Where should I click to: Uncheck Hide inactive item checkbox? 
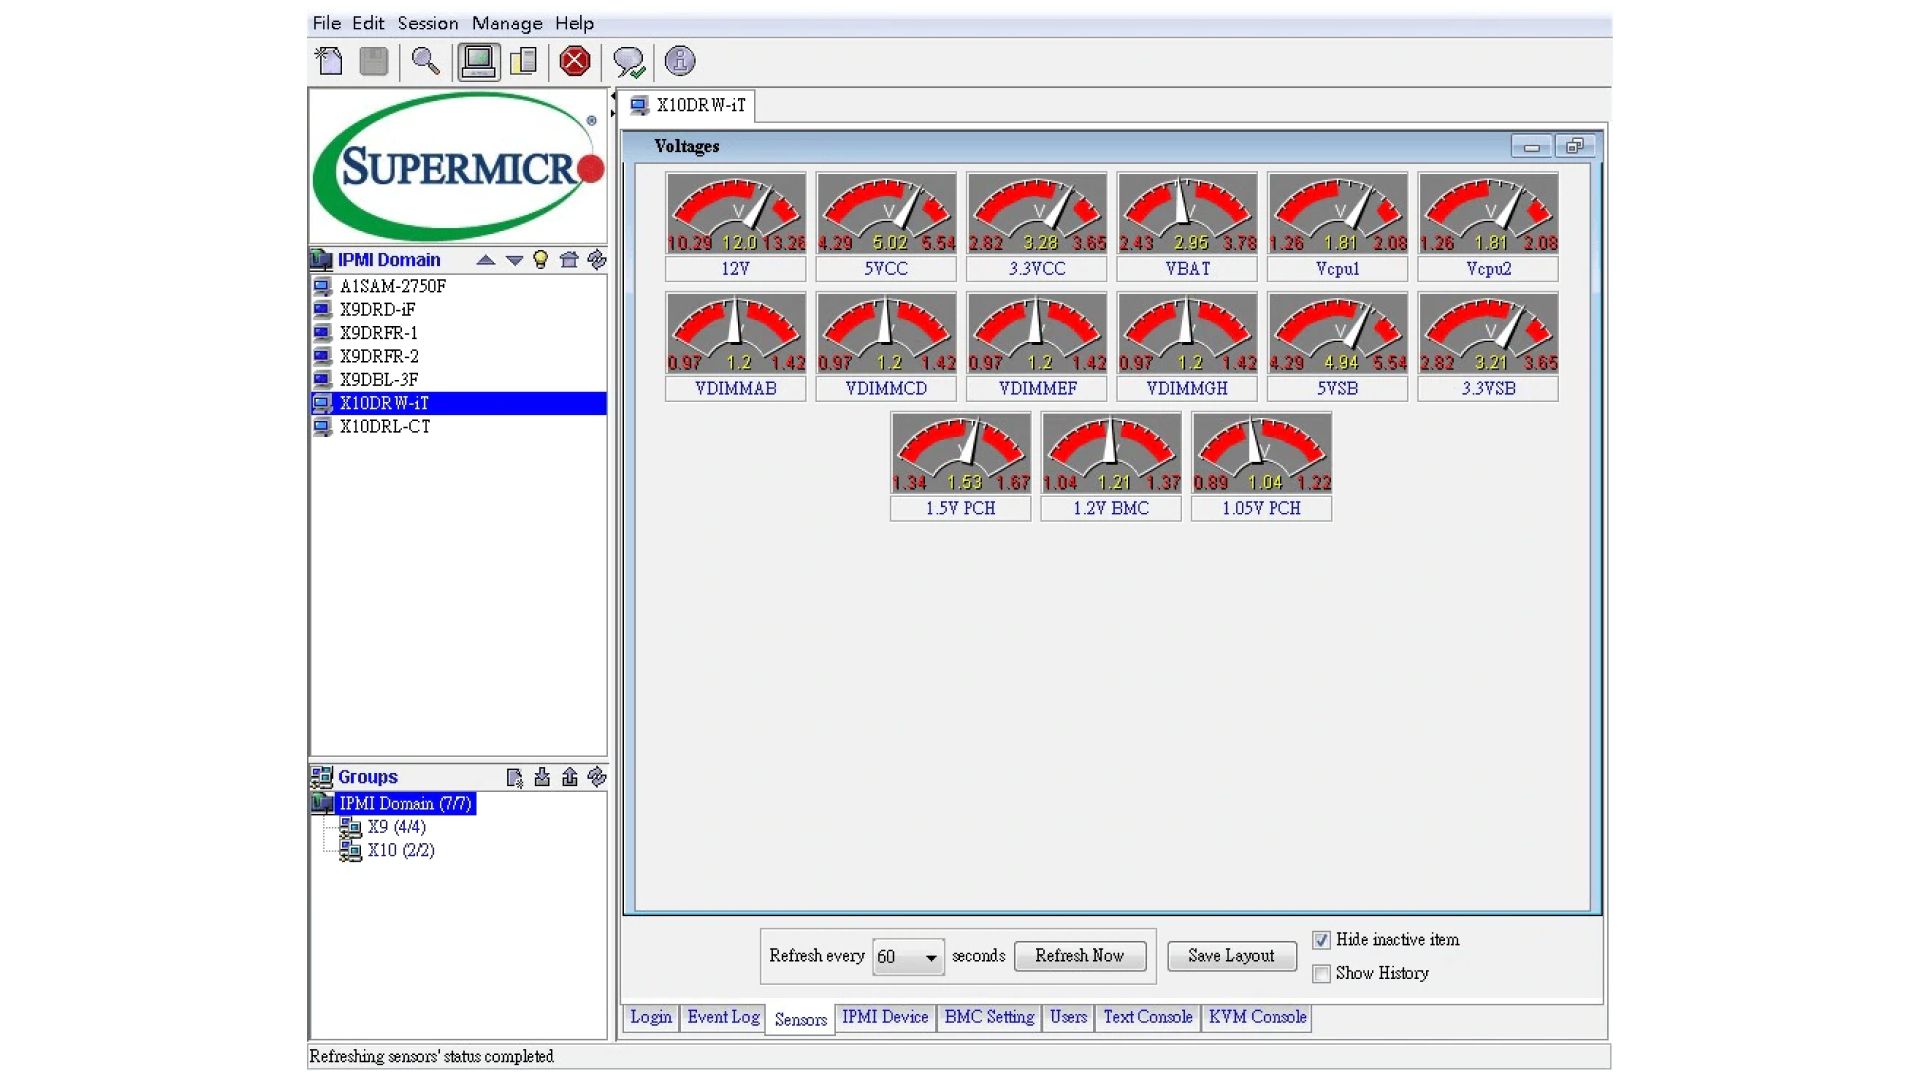1321,940
